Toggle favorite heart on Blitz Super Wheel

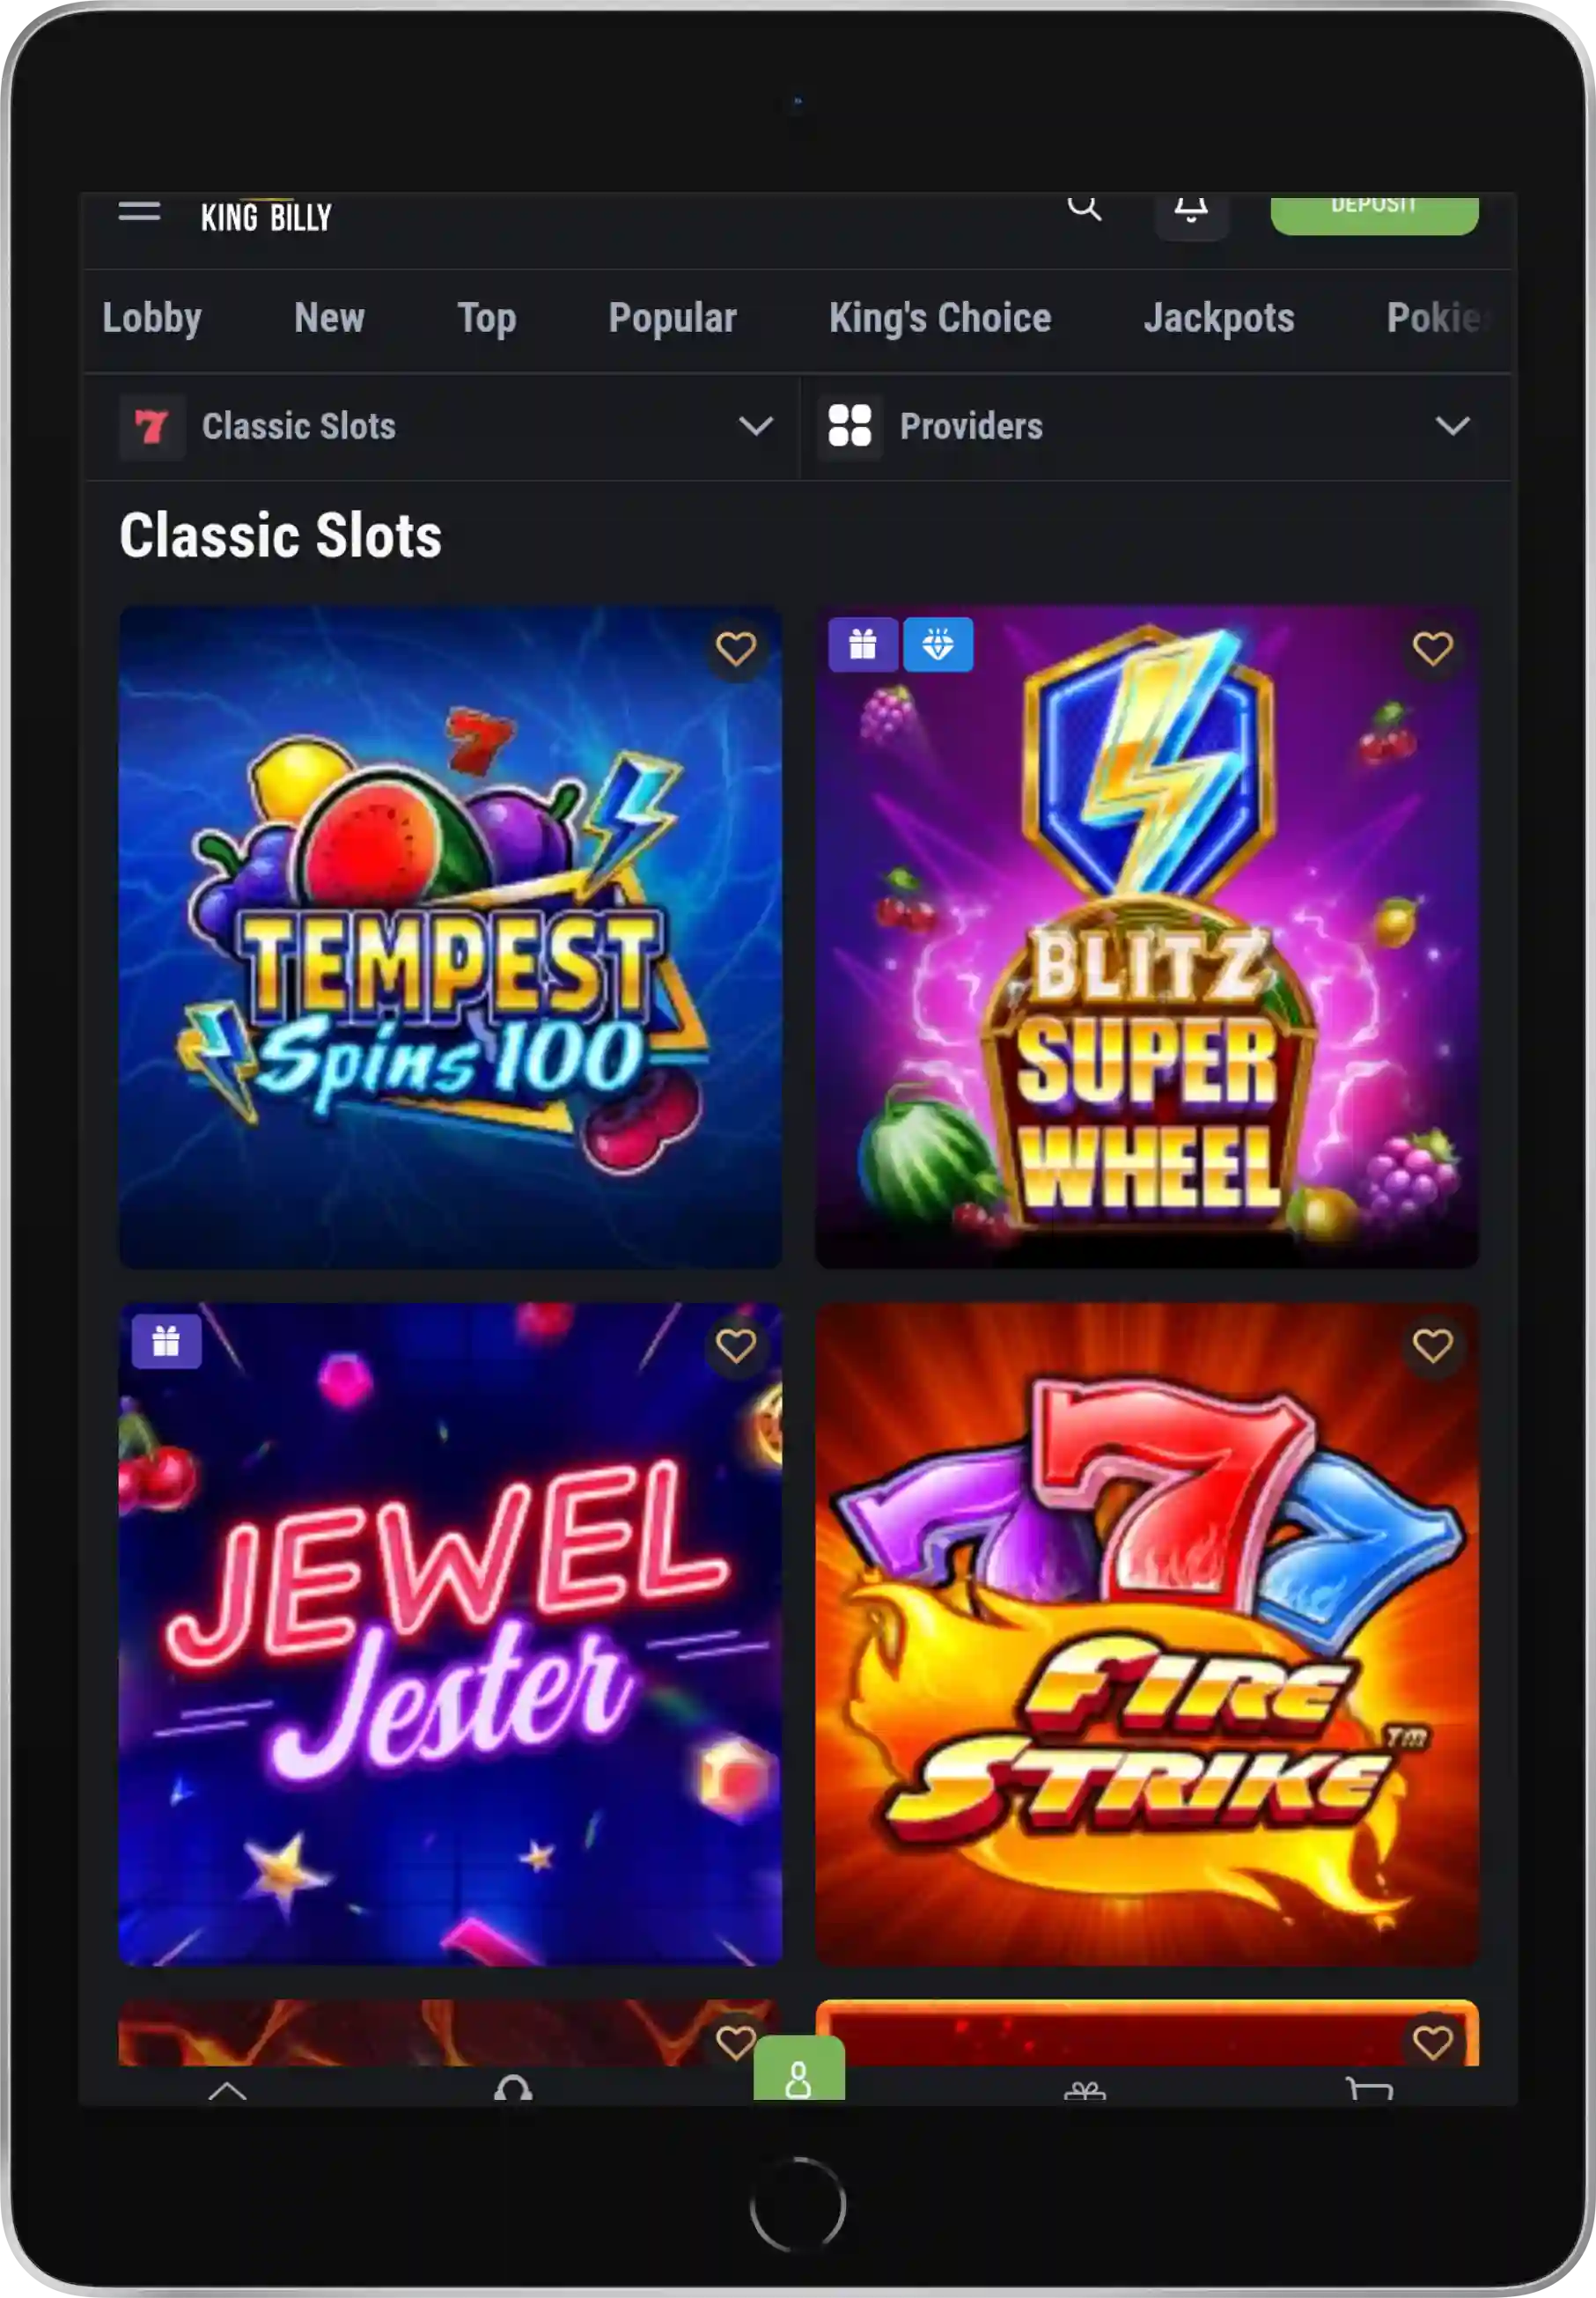pos(1432,649)
